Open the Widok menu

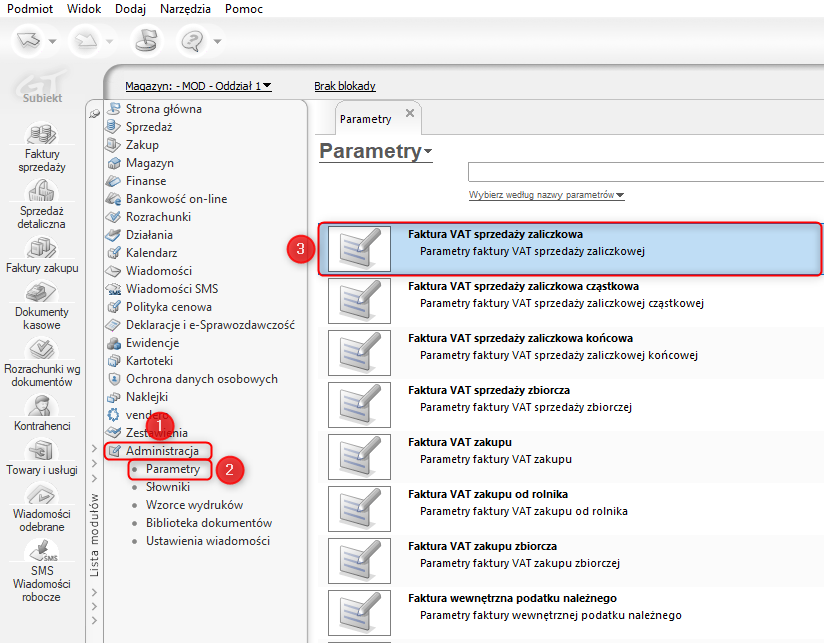(84, 9)
